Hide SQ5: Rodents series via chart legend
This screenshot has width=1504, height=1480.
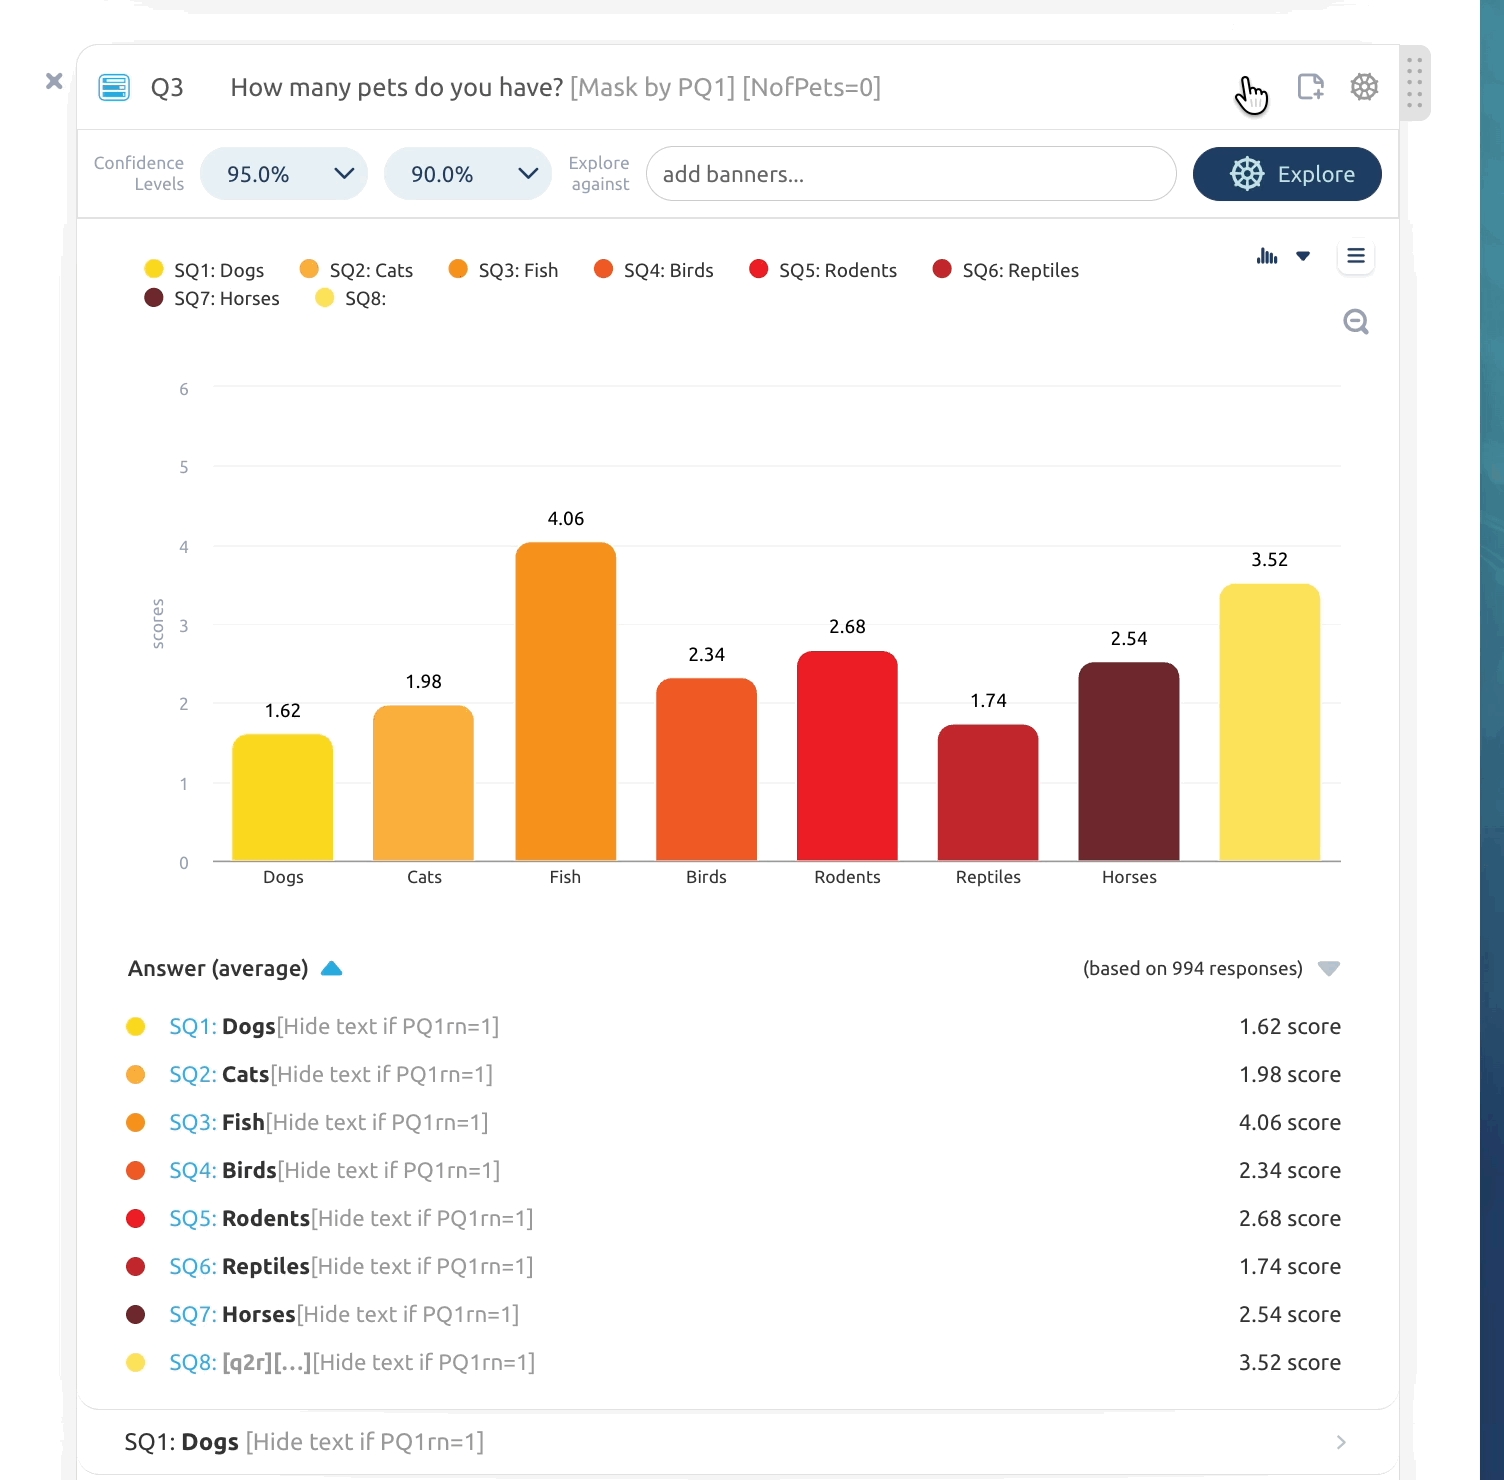823,270
